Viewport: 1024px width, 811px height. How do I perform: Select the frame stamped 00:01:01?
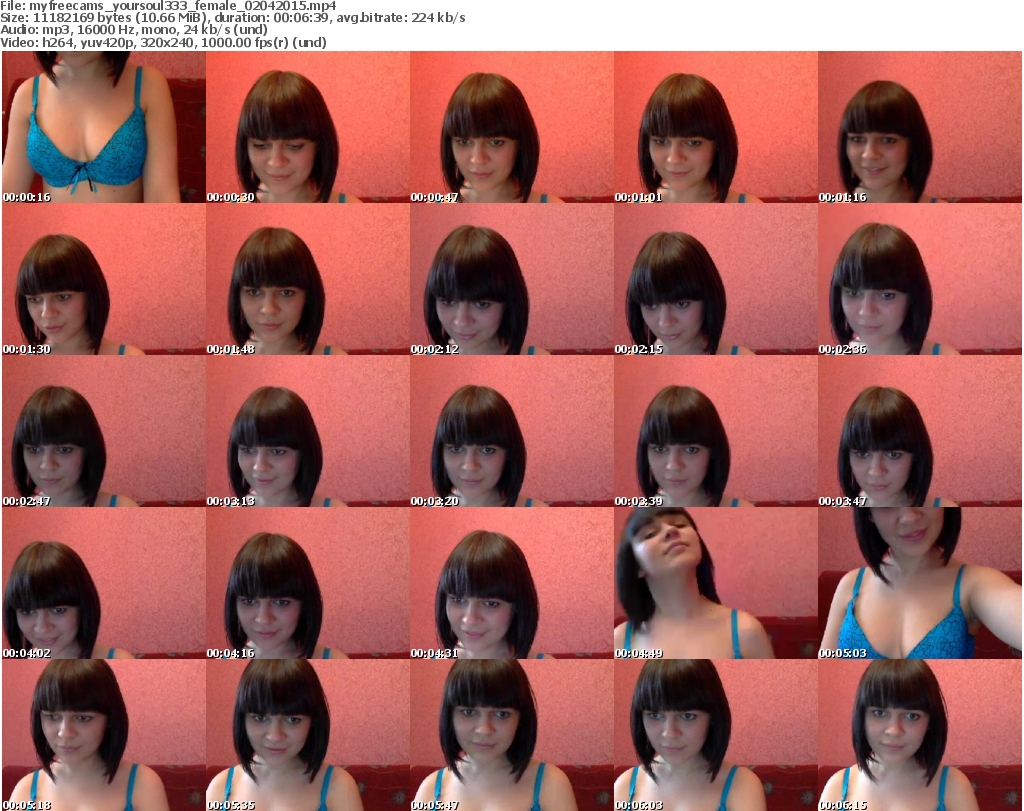tap(716, 127)
